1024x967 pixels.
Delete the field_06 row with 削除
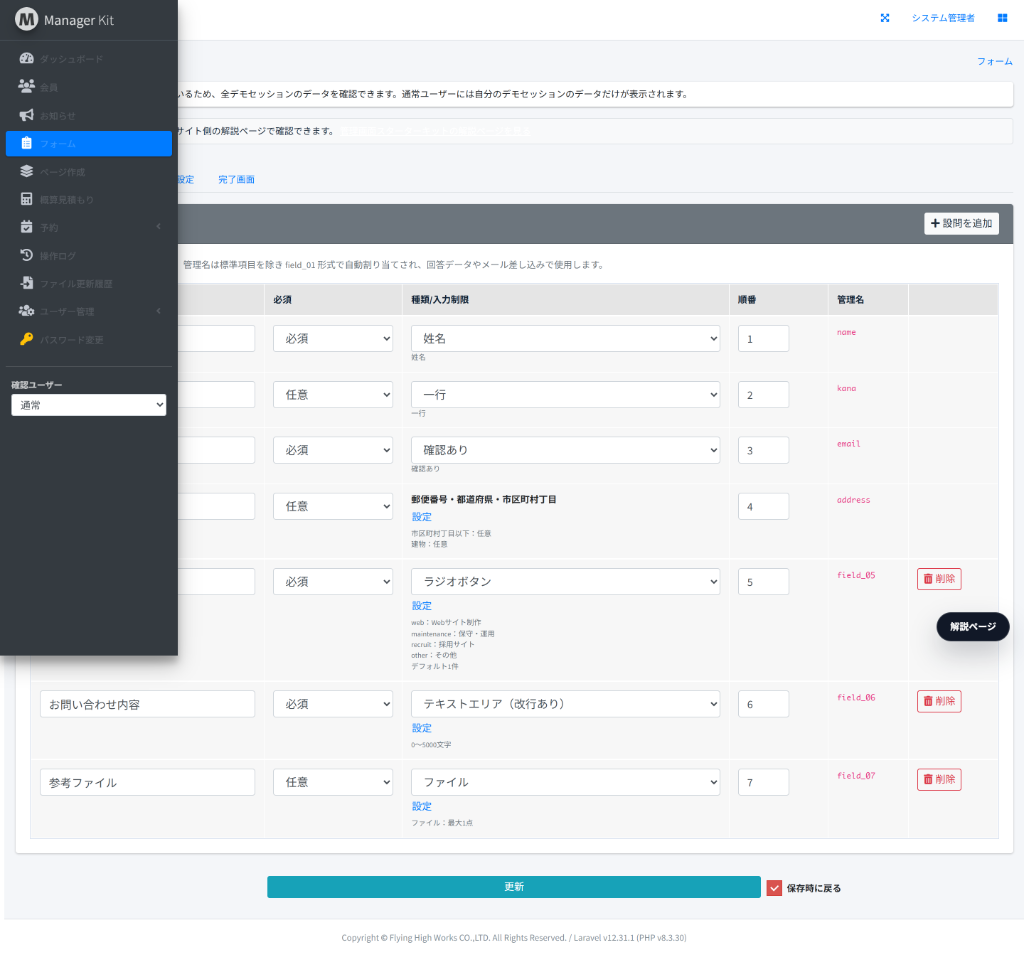point(939,701)
